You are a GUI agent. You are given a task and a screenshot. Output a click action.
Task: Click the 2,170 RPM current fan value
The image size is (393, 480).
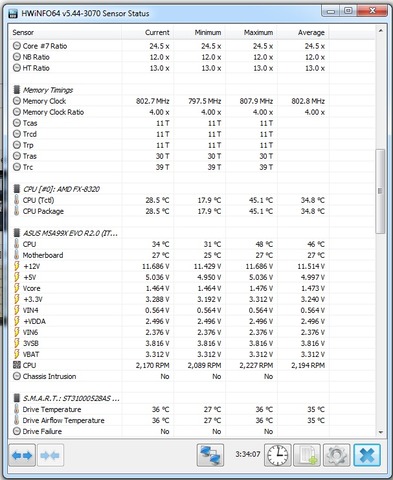(152, 365)
